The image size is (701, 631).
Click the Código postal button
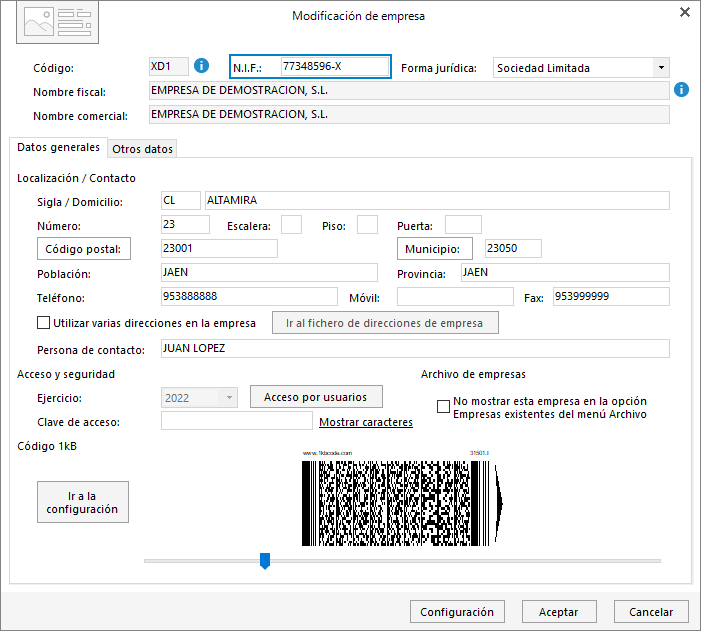point(84,249)
